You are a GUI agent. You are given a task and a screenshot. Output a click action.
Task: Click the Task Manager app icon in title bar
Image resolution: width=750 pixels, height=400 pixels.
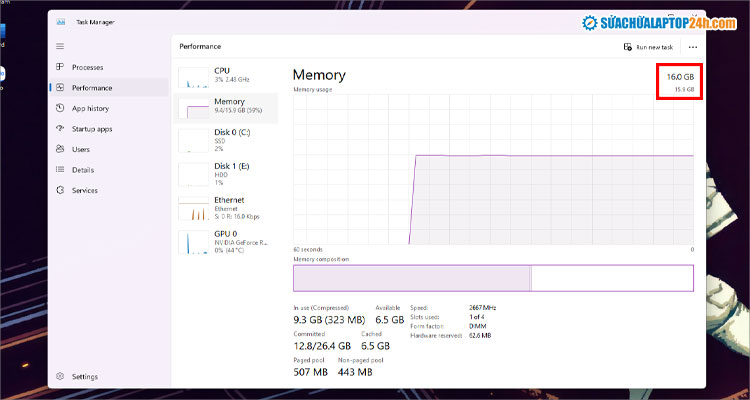tap(61, 20)
